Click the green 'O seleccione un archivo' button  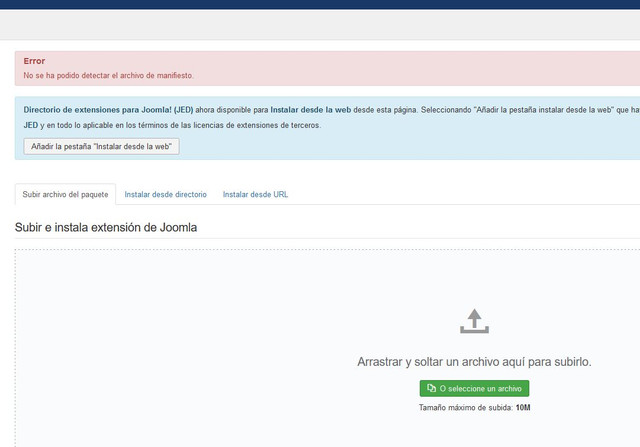point(474,388)
